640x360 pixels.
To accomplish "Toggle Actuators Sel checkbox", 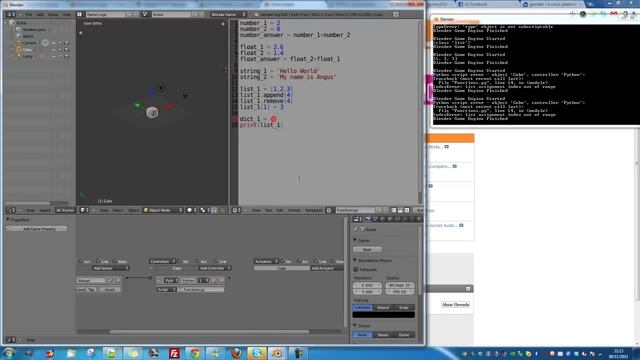I will point(282,261).
